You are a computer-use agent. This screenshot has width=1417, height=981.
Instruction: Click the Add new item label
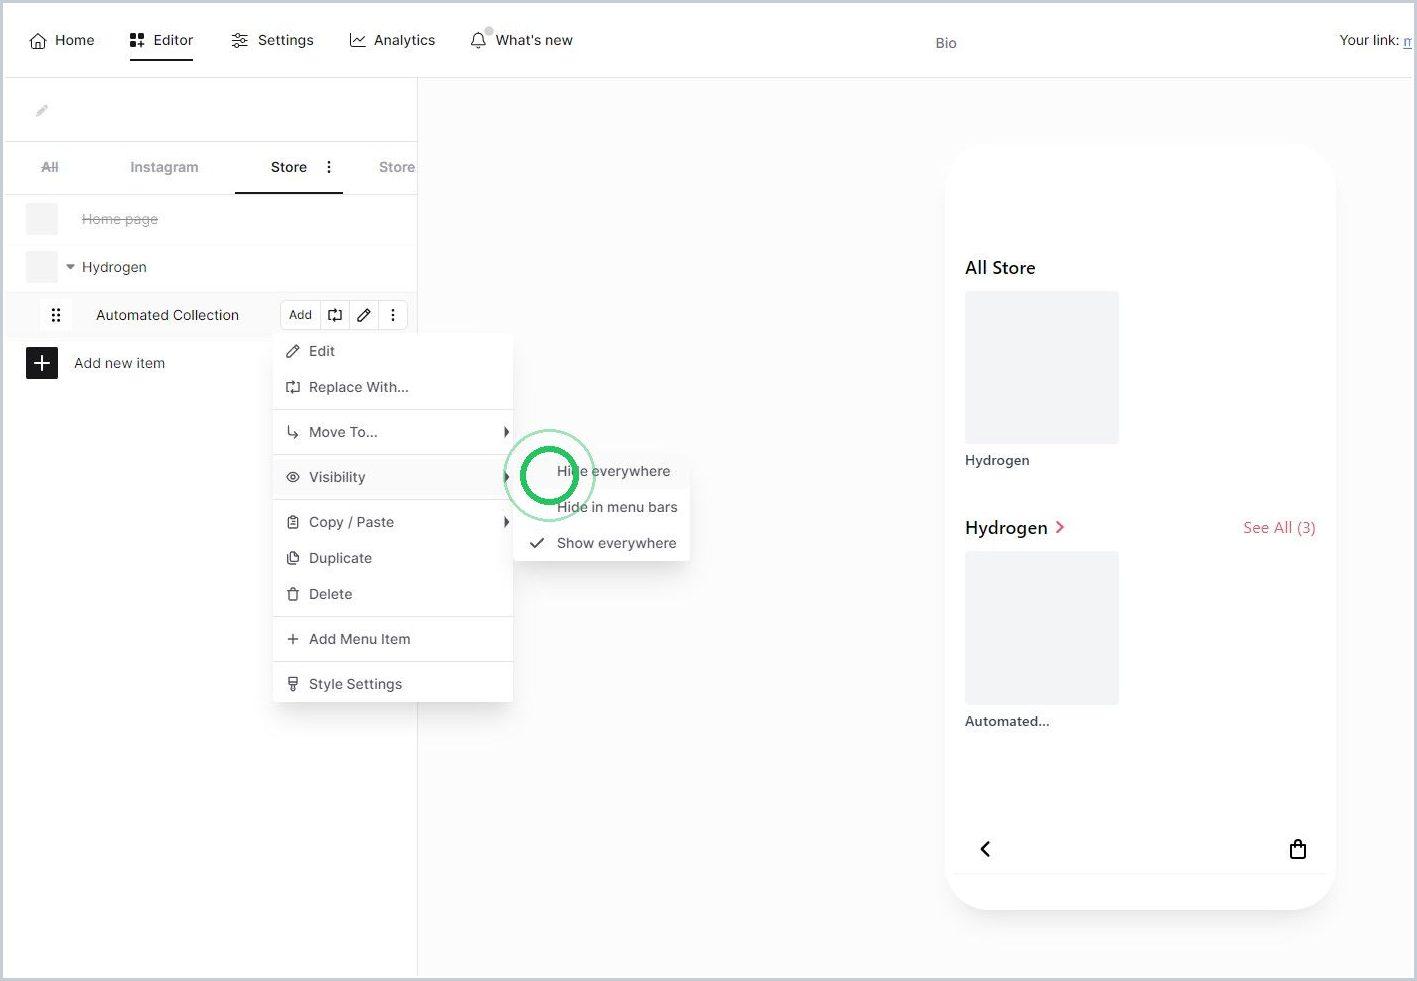[119, 363]
